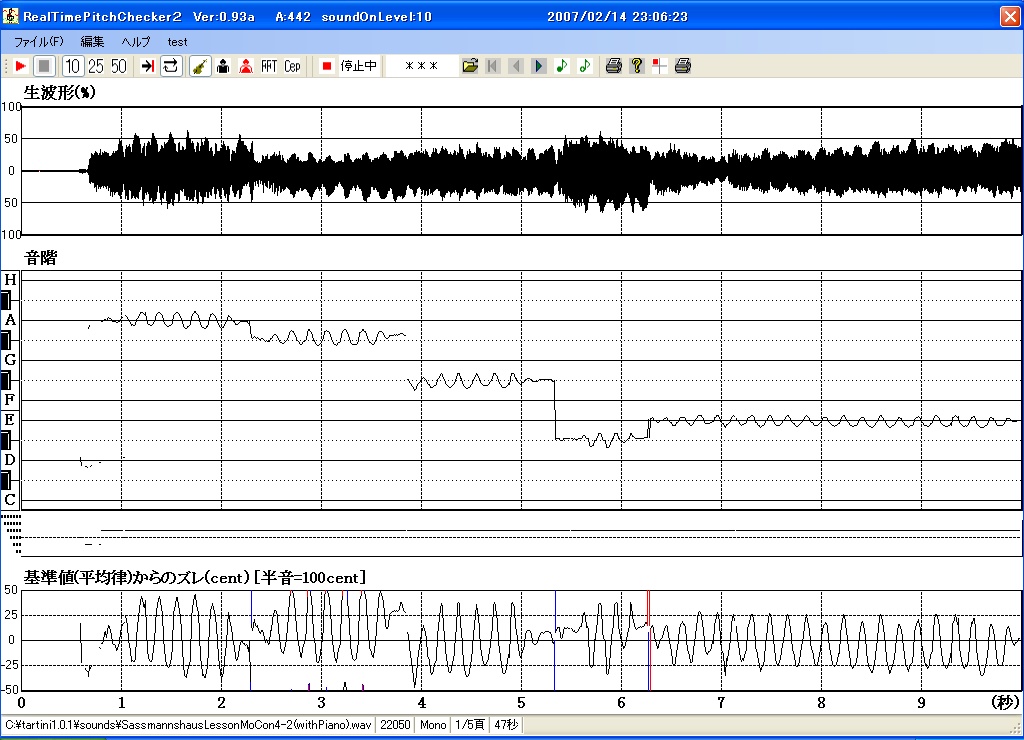Screen dimensions: 1024x740
Task: Go to the previous page
Action: (x=516, y=66)
